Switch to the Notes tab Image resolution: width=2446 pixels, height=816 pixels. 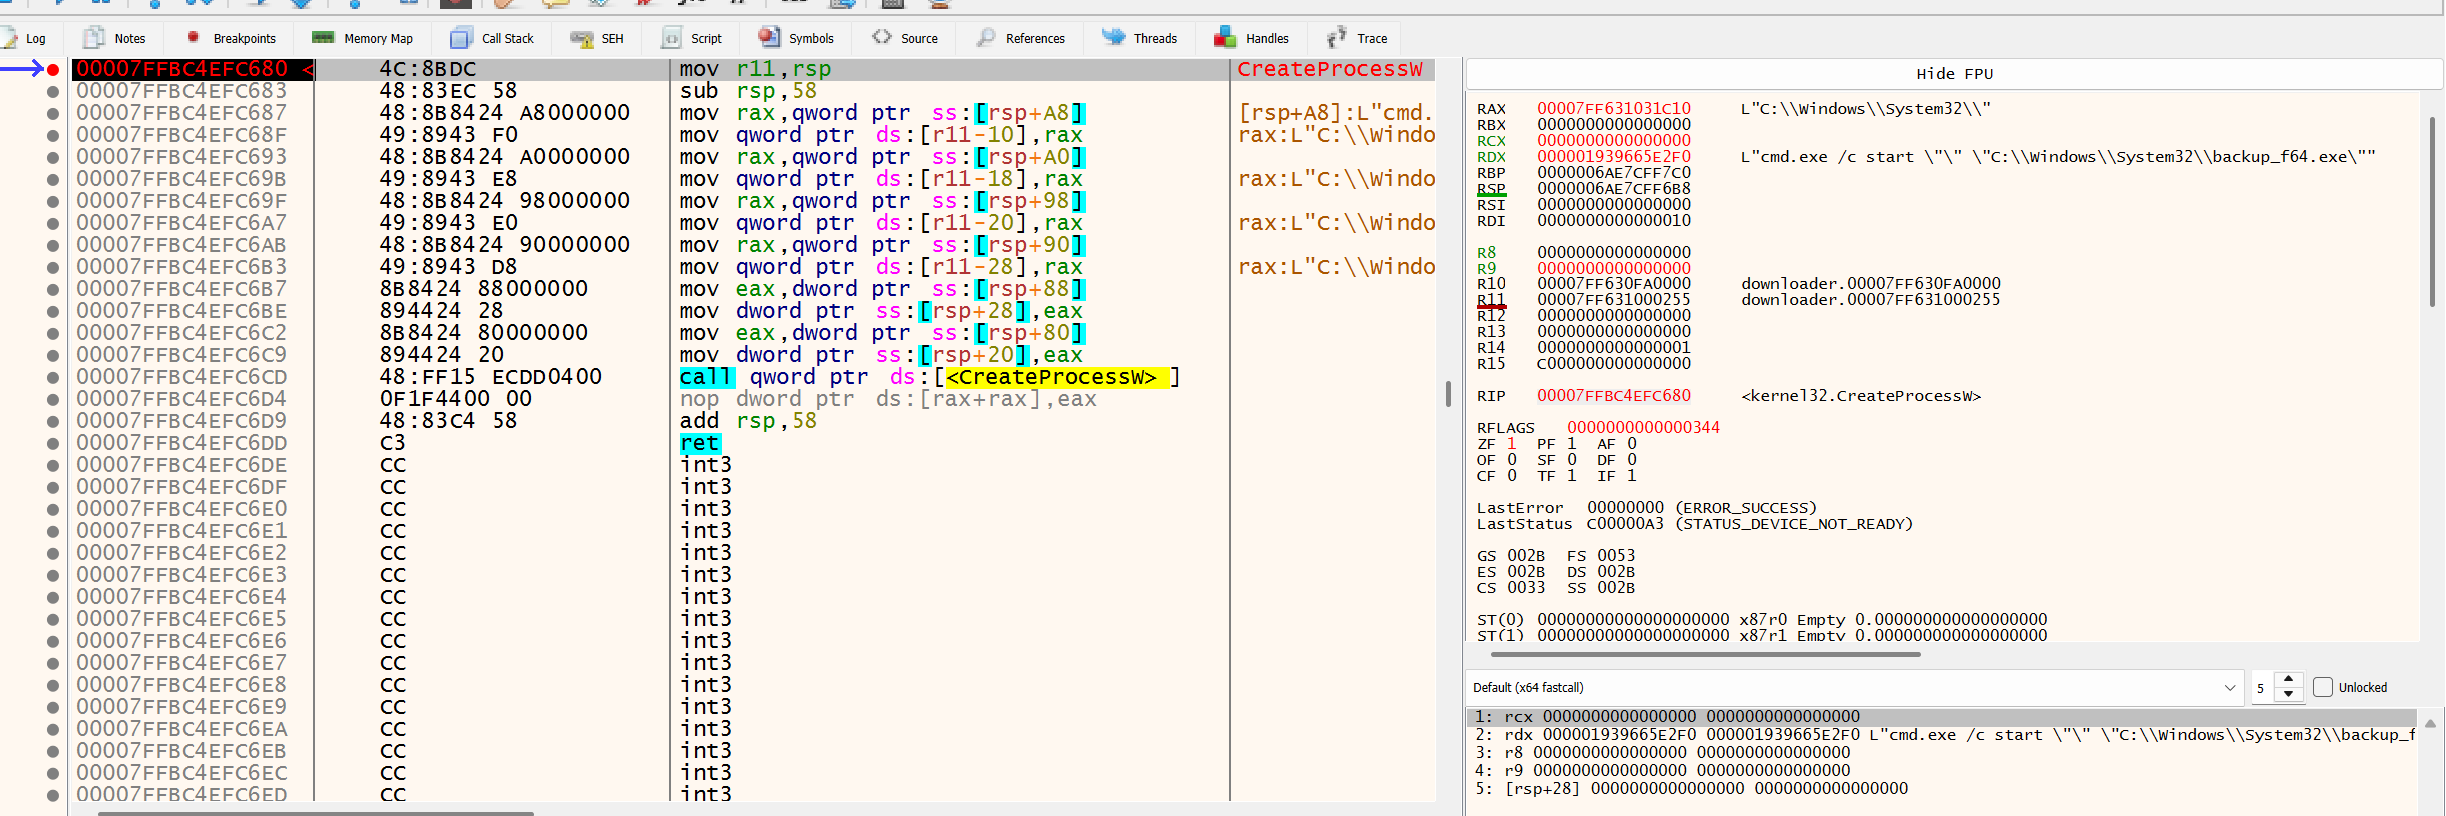point(115,38)
